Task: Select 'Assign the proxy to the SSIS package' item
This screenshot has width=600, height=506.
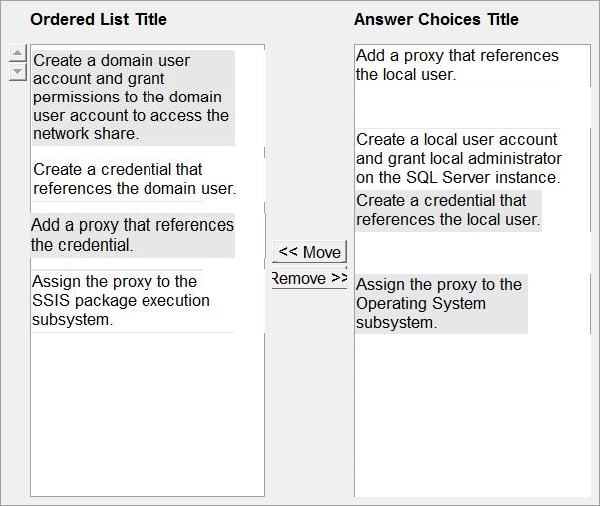Action: (132, 300)
